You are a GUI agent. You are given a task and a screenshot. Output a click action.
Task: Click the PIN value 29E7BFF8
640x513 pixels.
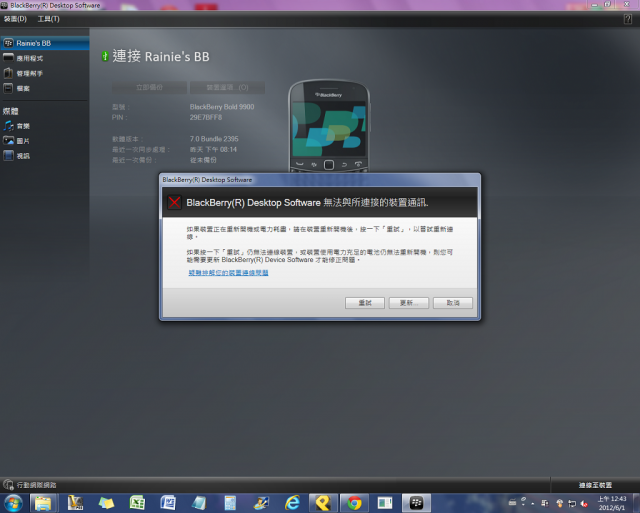click(206, 118)
